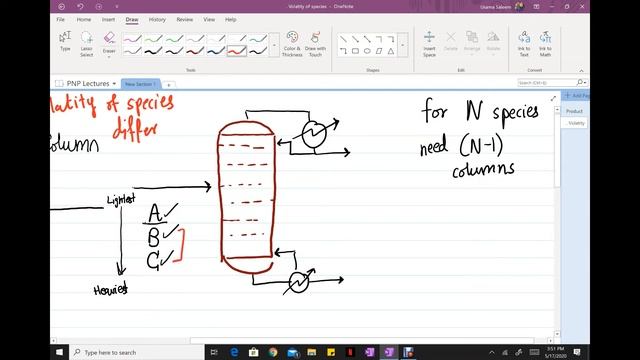Open the Help tab

click(231, 20)
